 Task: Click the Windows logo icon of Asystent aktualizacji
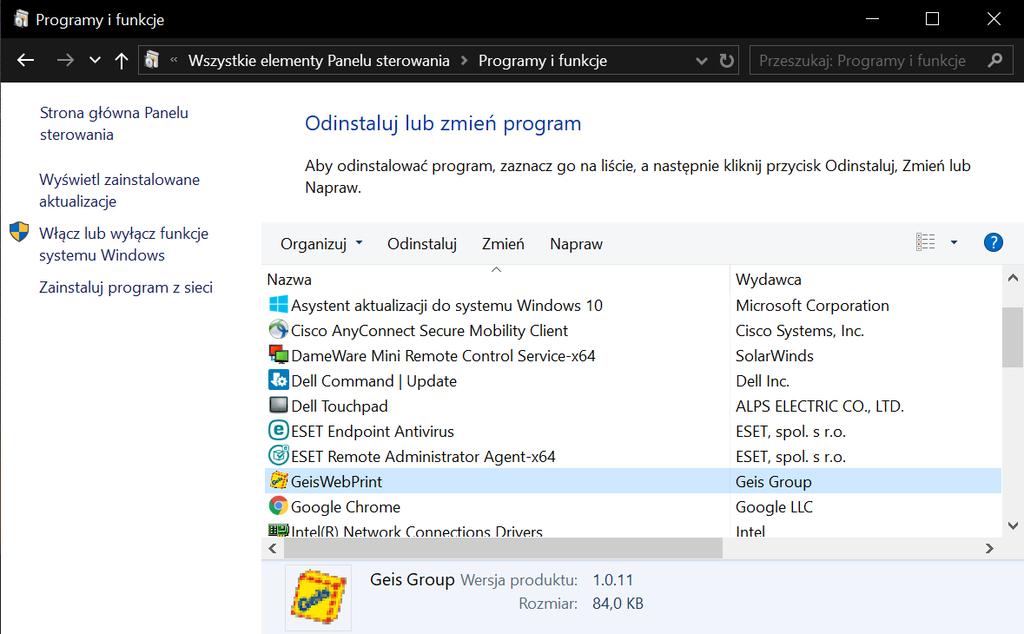278,304
